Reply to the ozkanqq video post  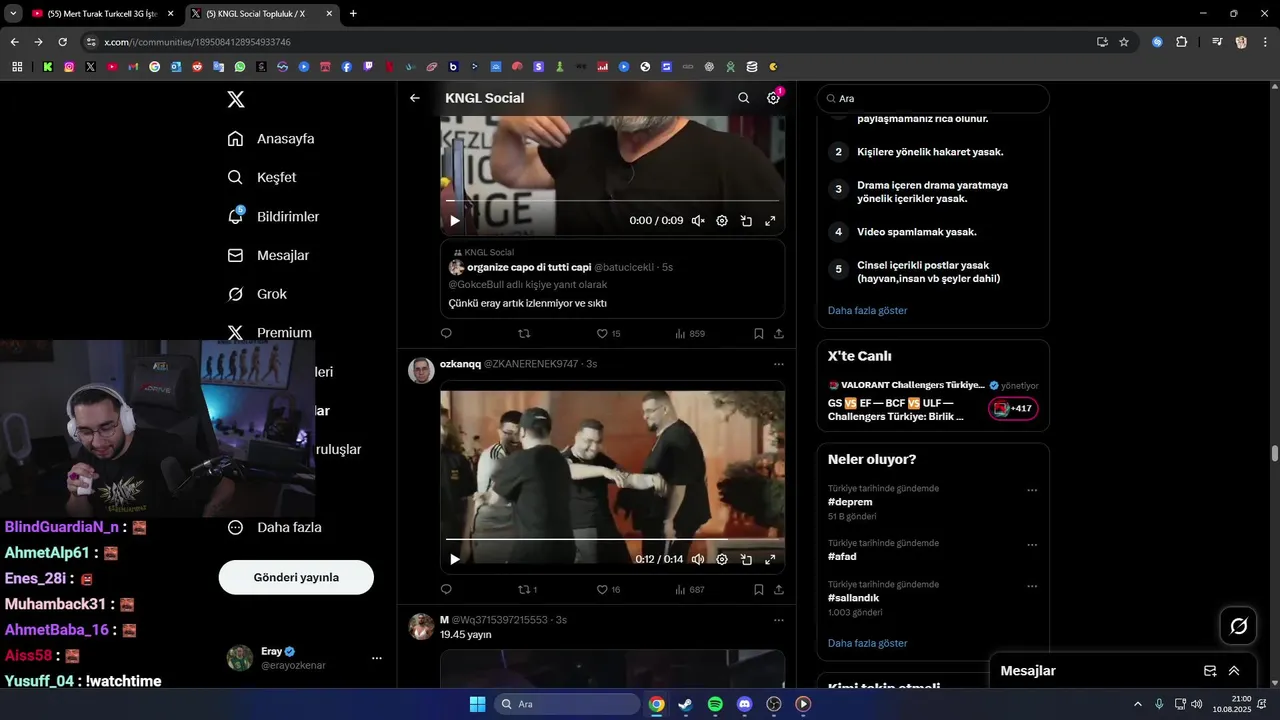446,590
